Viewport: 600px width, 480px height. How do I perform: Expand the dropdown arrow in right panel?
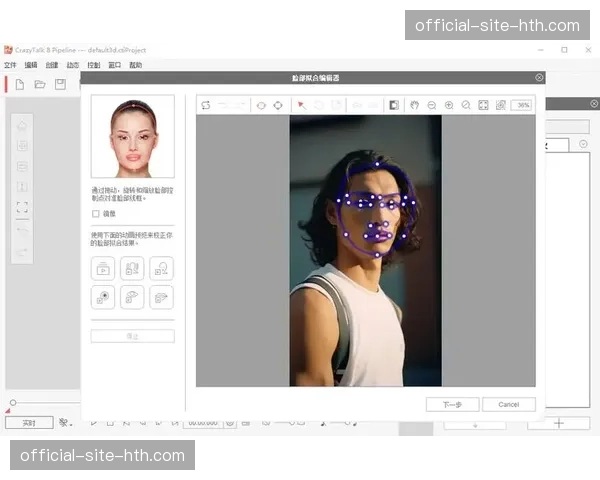tap(583, 144)
